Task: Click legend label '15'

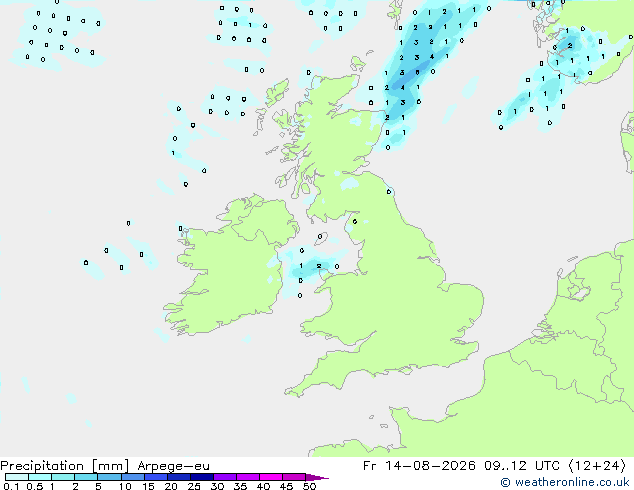Action: (148, 486)
